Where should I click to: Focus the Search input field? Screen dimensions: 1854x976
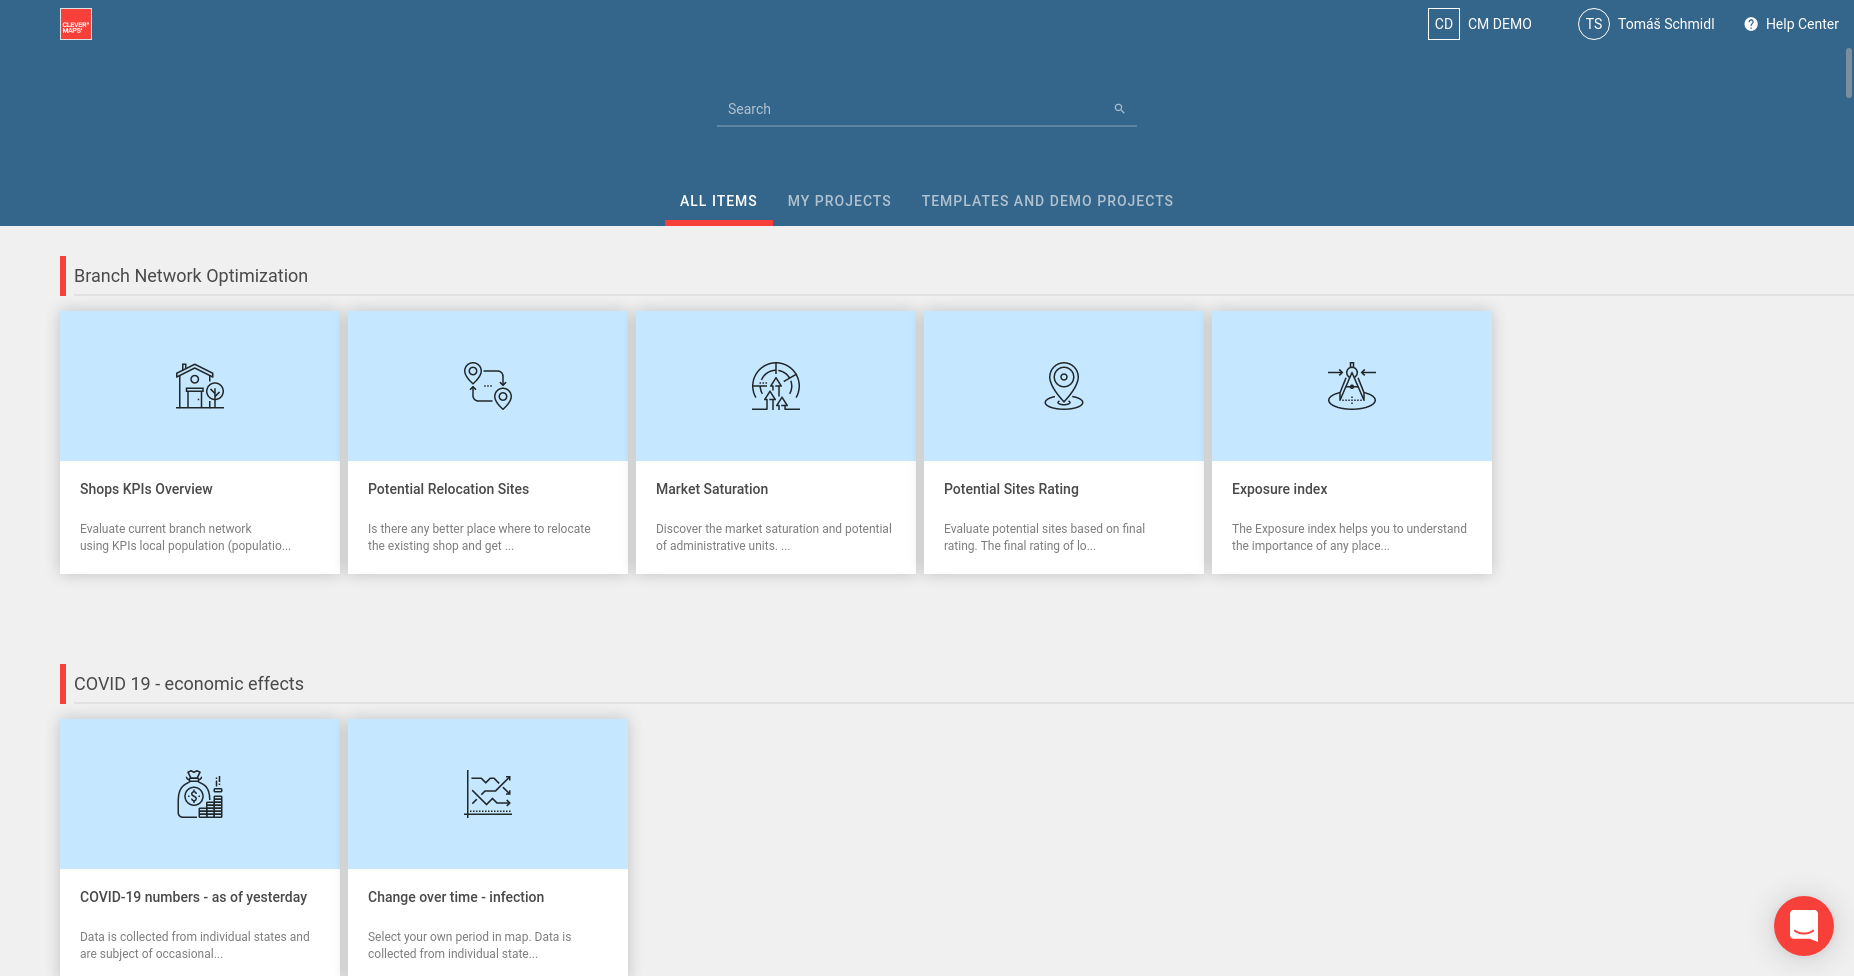910,109
